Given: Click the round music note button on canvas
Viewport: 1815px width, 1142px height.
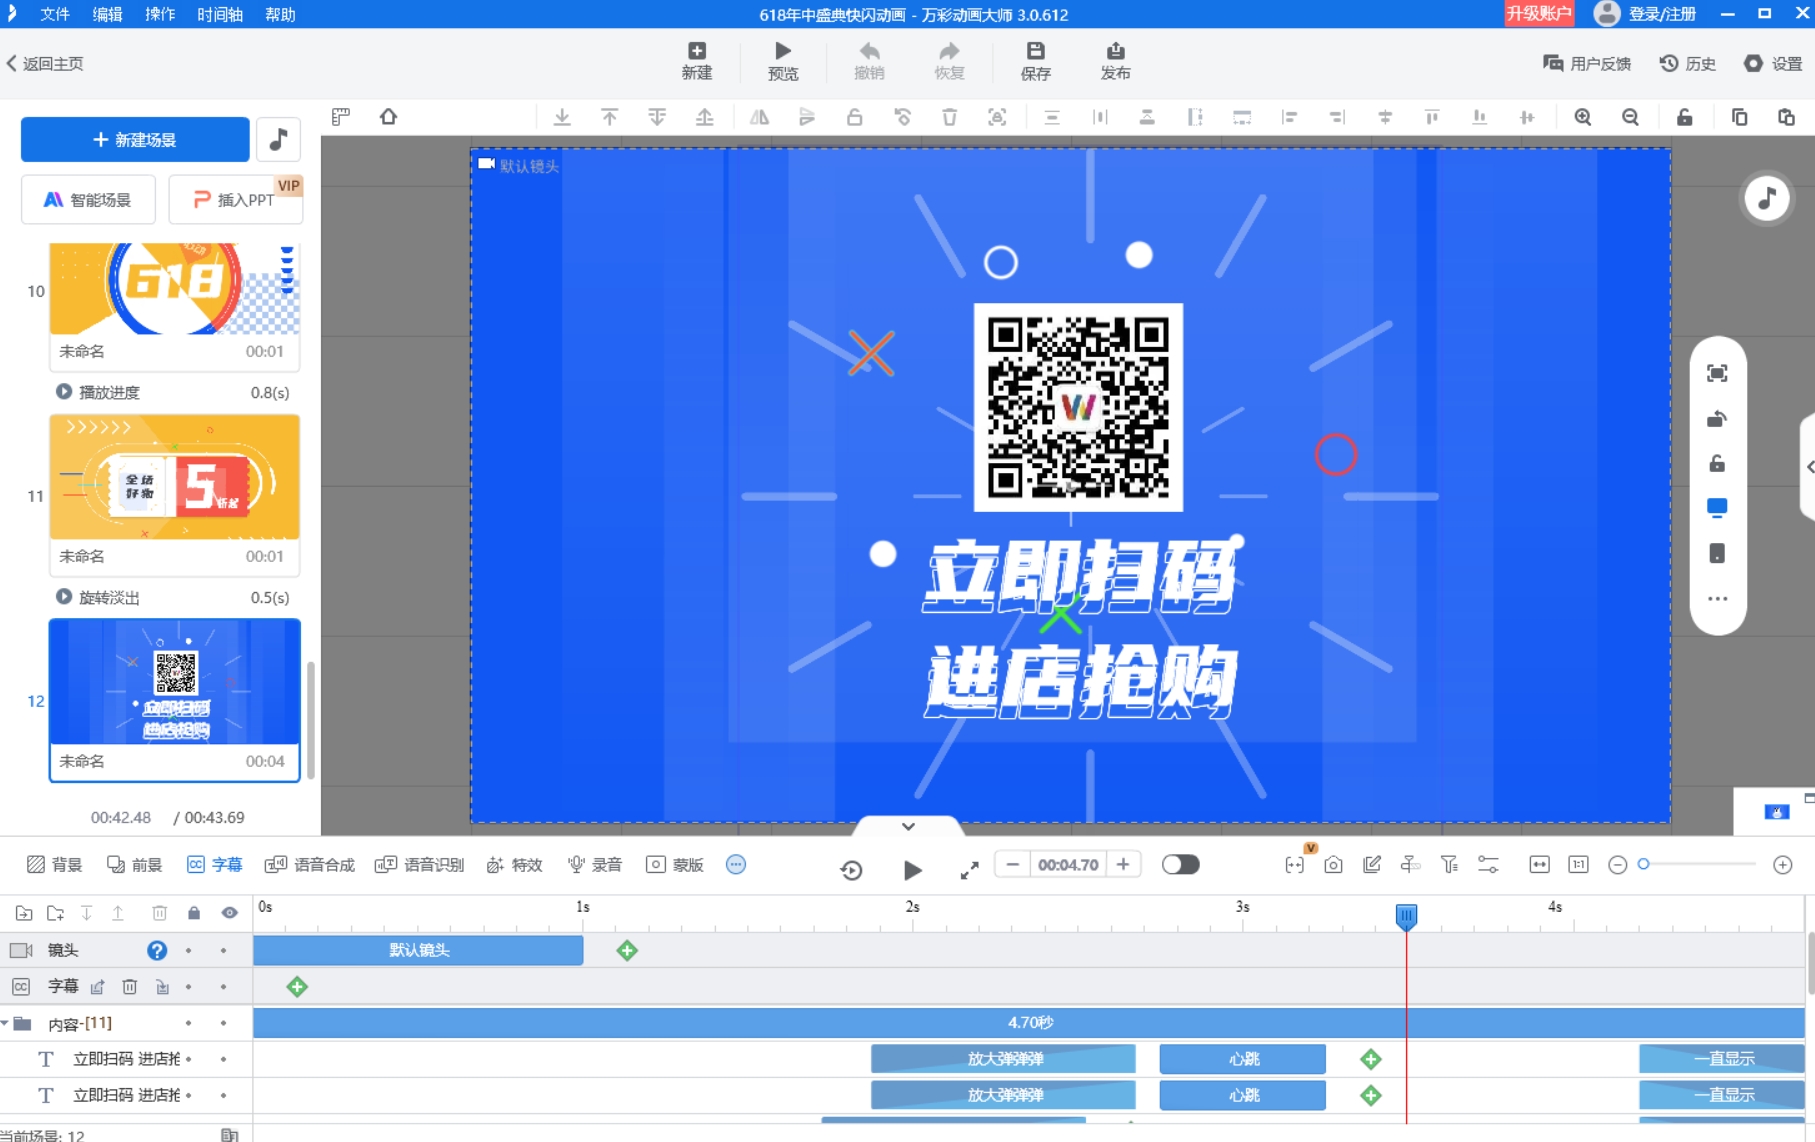Looking at the screenshot, I should point(1767,198).
